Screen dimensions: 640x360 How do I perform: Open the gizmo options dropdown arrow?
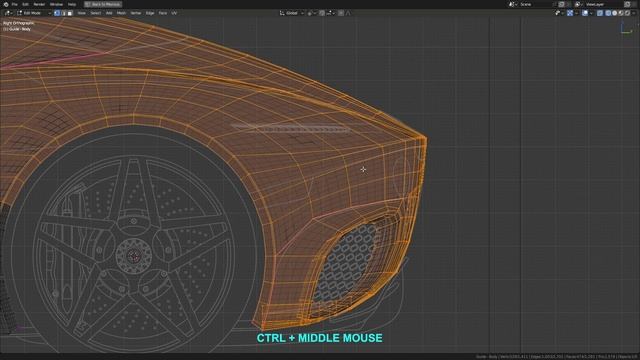click(x=576, y=13)
